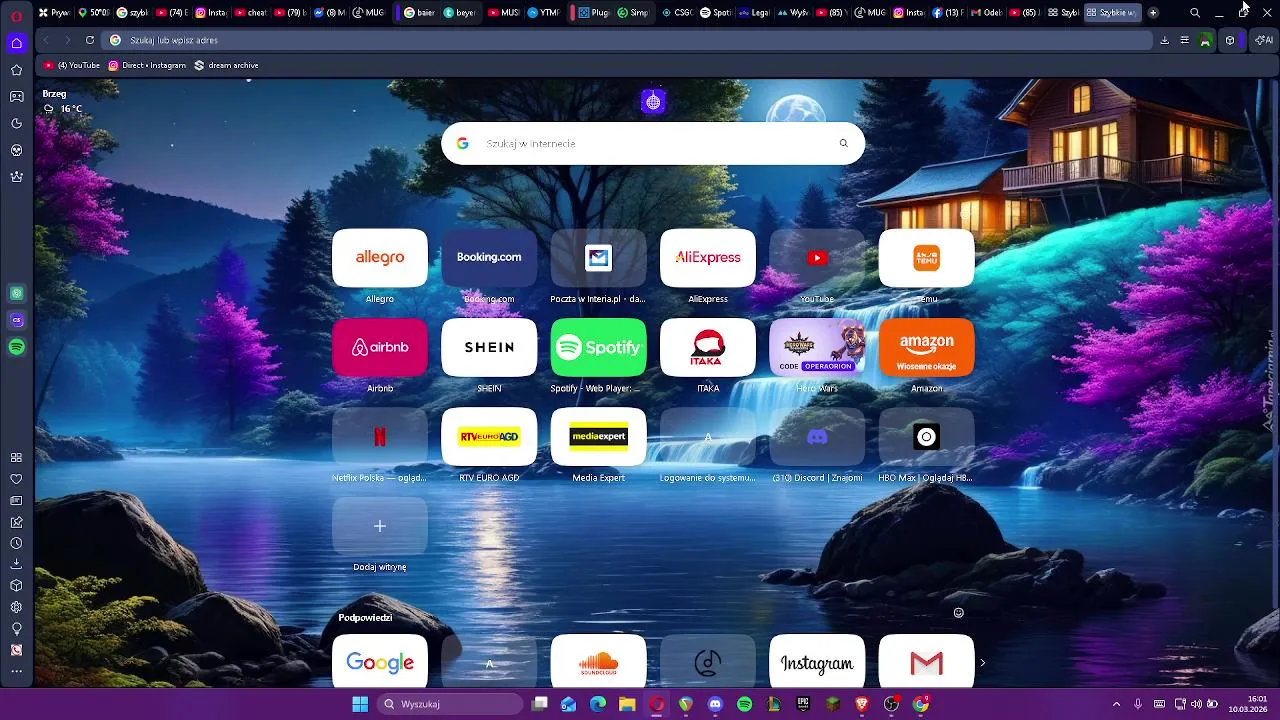Reload the page with the refresh button
1280x720 pixels.
tap(90, 40)
